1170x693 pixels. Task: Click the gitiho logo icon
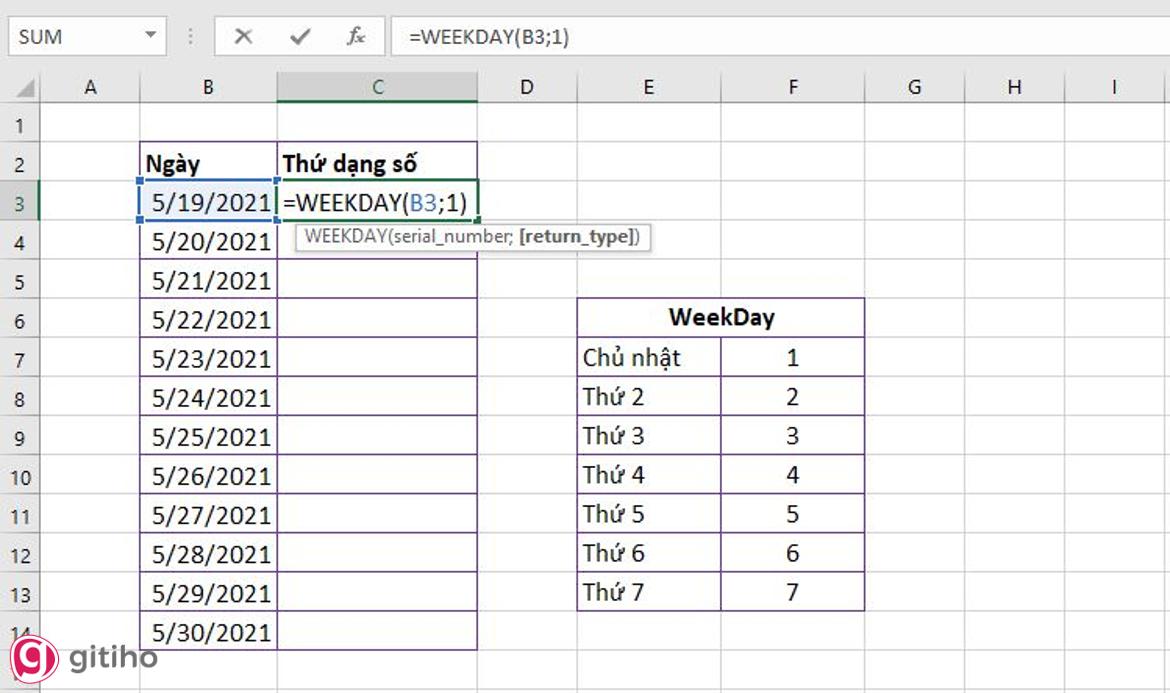(32, 657)
